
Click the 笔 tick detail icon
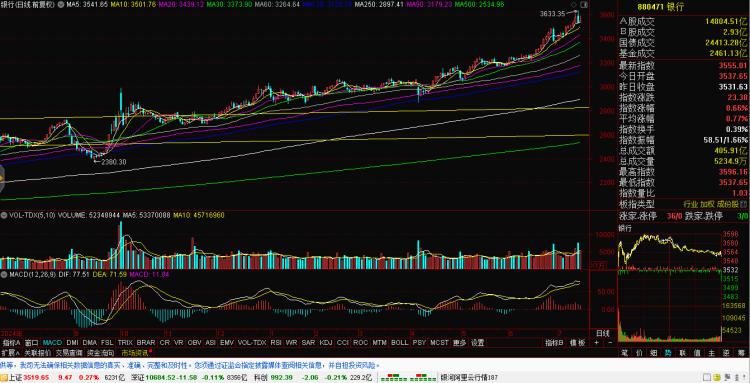coord(624,353)
